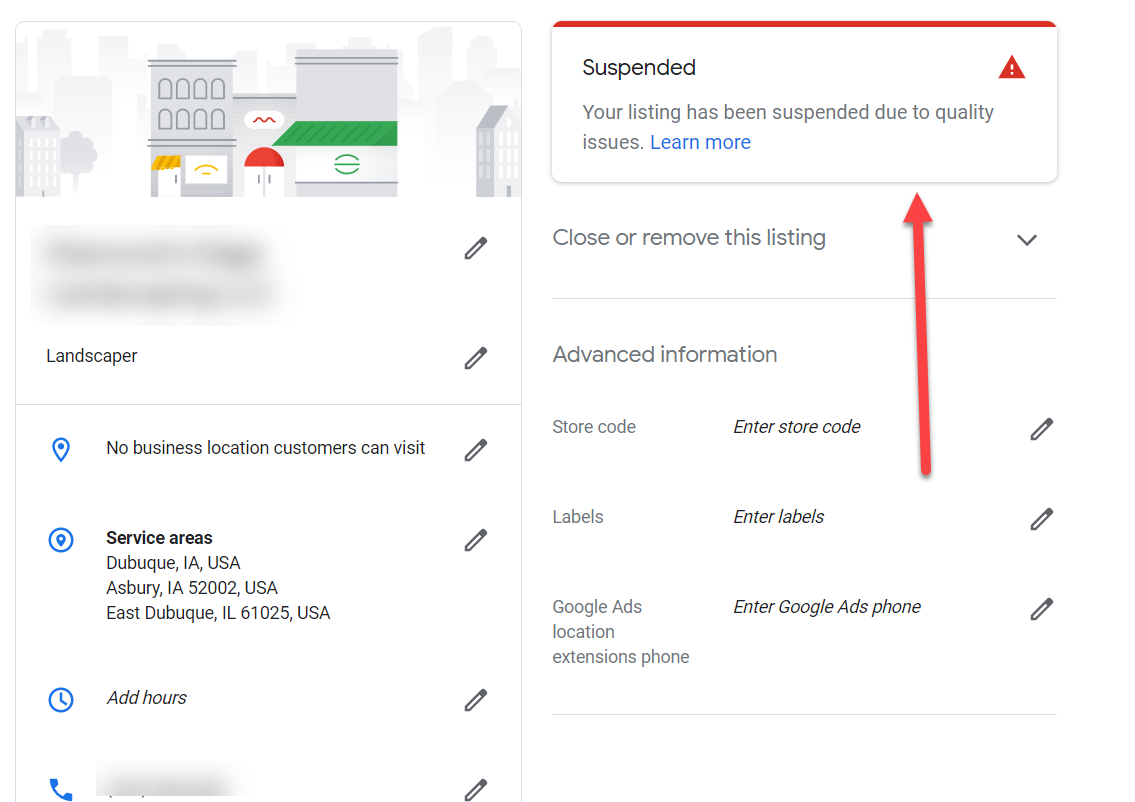Click Enter Google Ads phone field
The height and width of the screenshot is (802, 1135).
coord(826,607)
